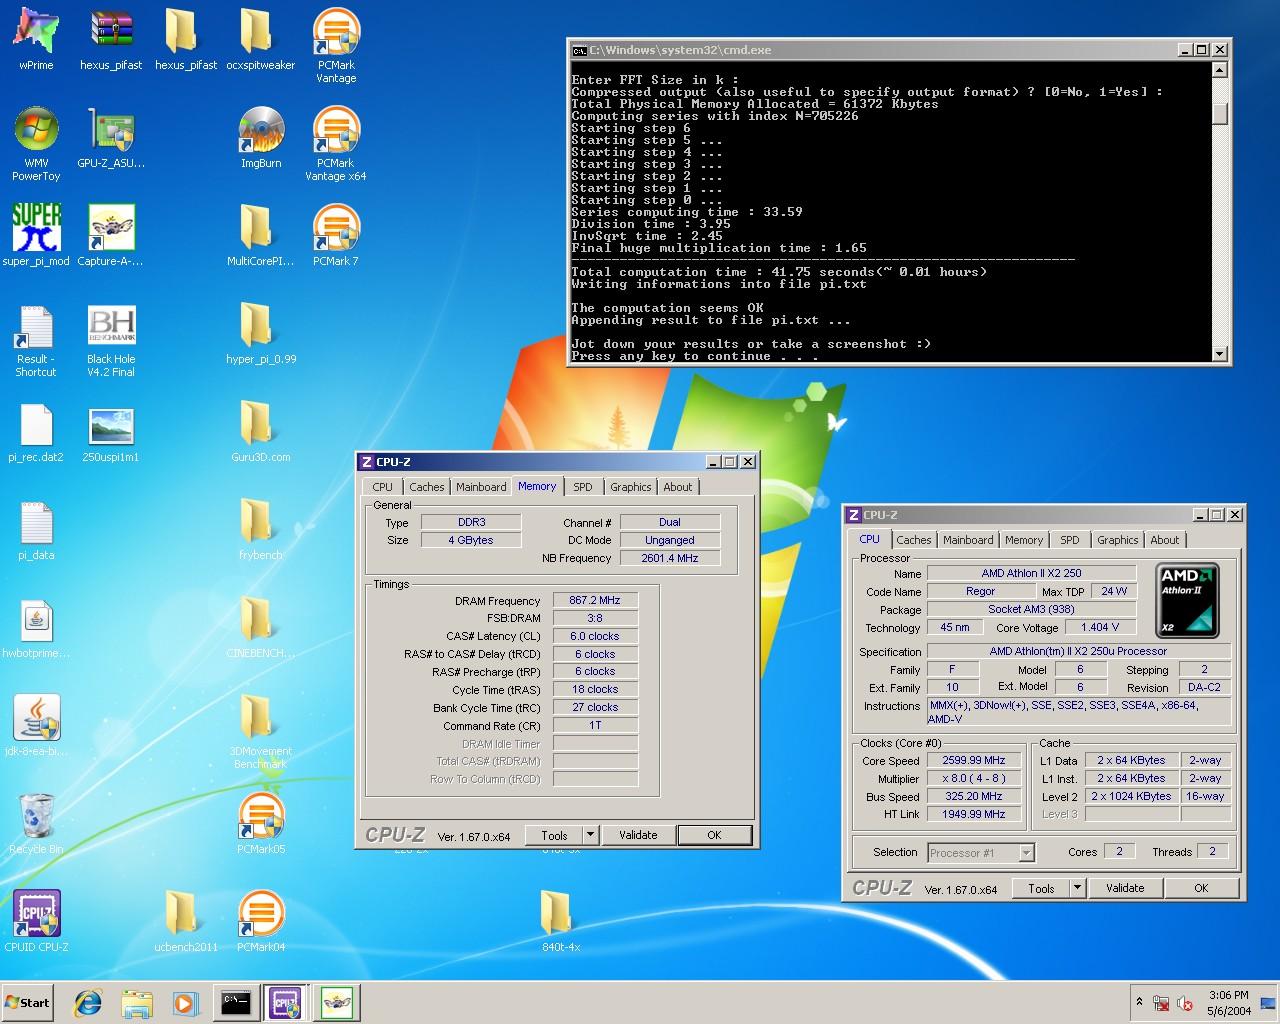
Task: Launch the CPUID CPU-Z desktop shortcut
Action: [36, 921]
